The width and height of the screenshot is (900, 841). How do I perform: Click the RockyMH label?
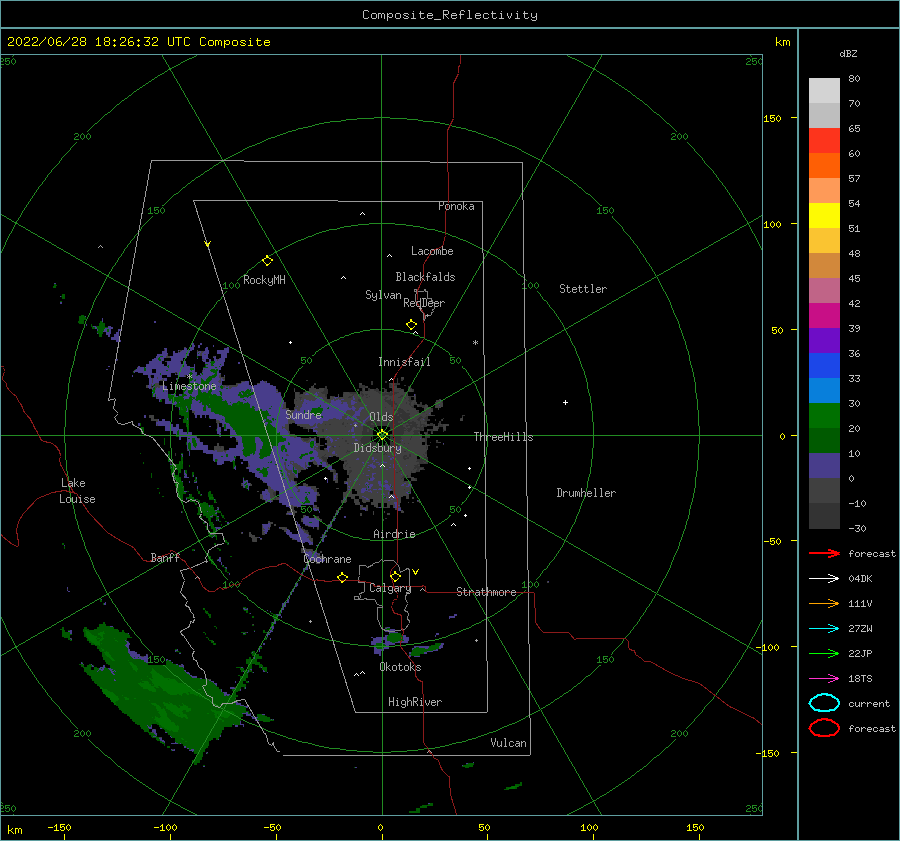264,280
